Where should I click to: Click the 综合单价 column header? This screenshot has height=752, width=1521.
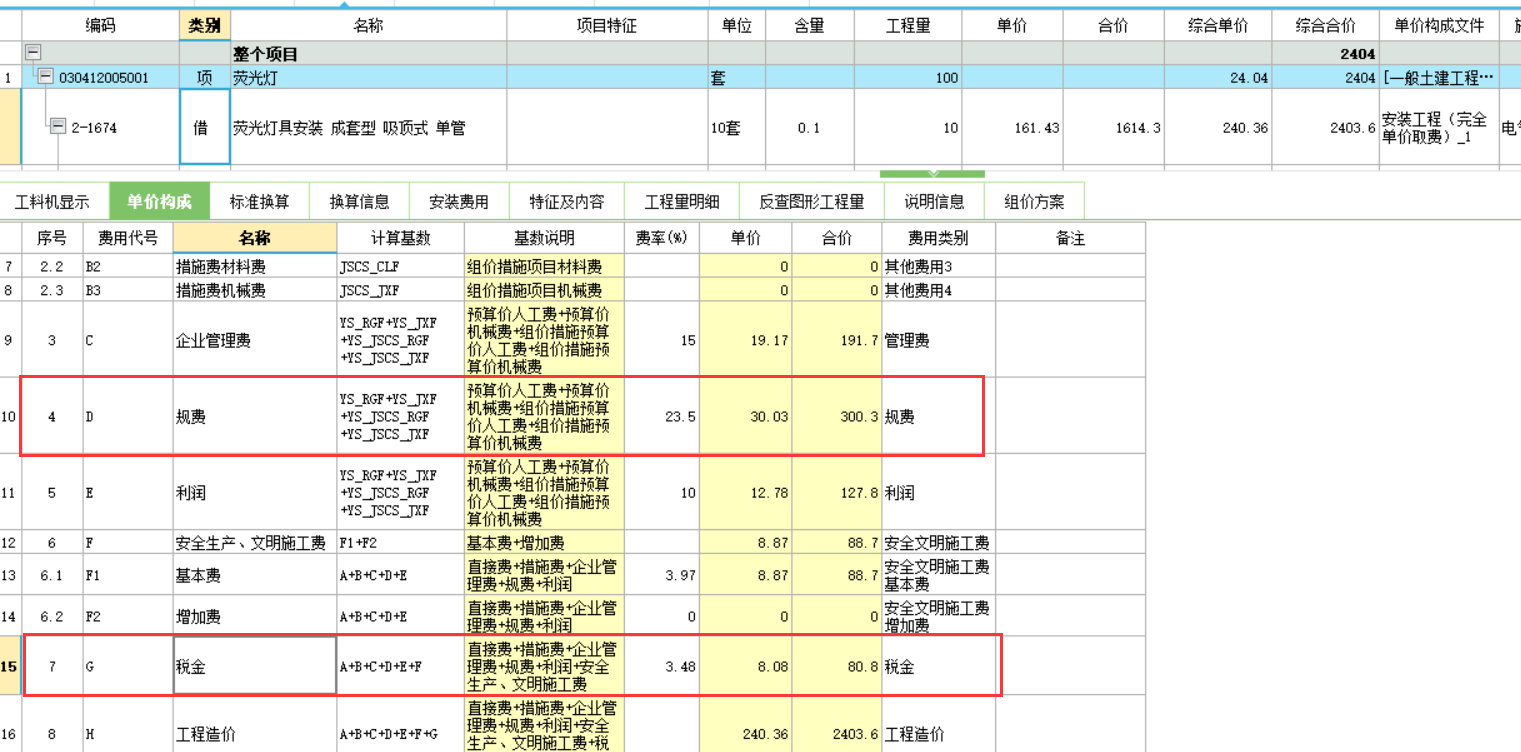point(1216,26)
